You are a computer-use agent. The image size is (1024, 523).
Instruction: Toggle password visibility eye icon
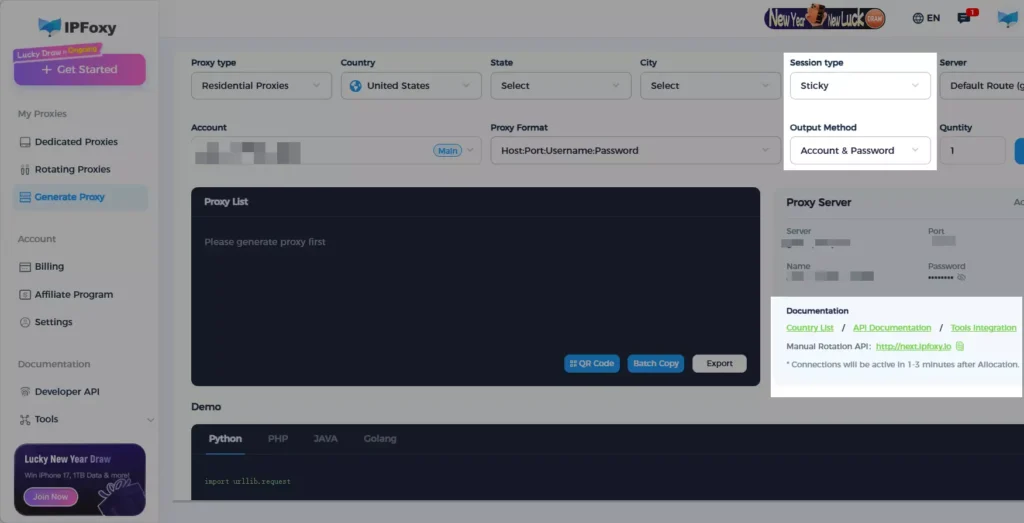click(961, 278)
